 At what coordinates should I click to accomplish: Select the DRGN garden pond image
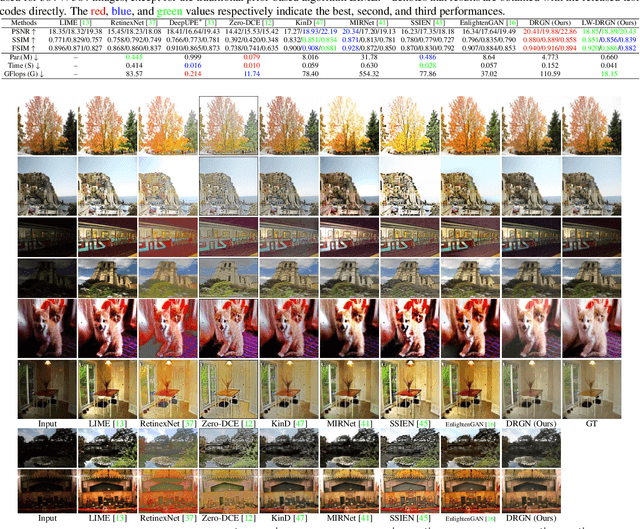tap(531, 448)
